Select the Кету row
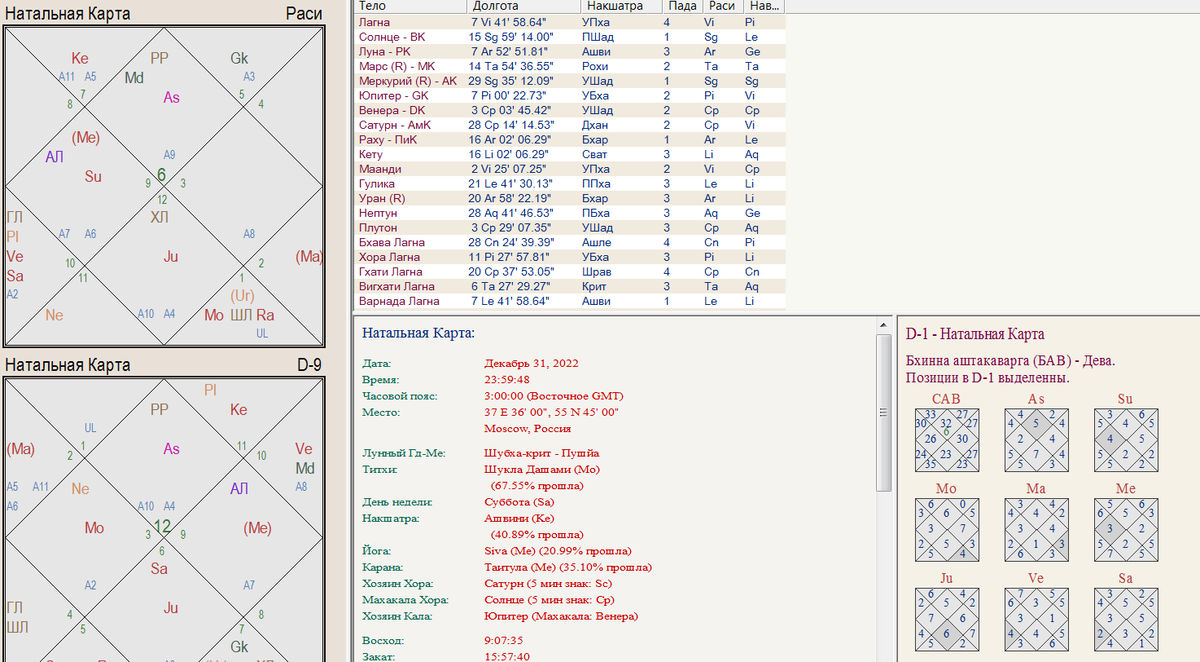 point(570,154)
